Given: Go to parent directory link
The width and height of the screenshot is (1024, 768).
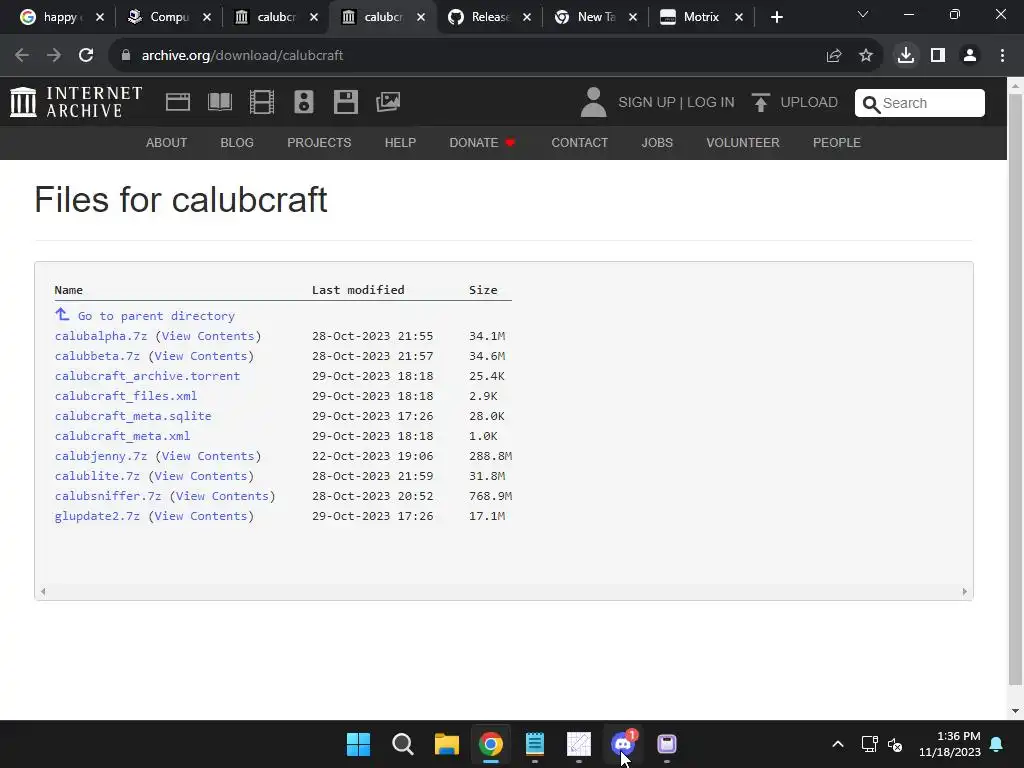Looking at the screenshot, I should pos(156,315).
